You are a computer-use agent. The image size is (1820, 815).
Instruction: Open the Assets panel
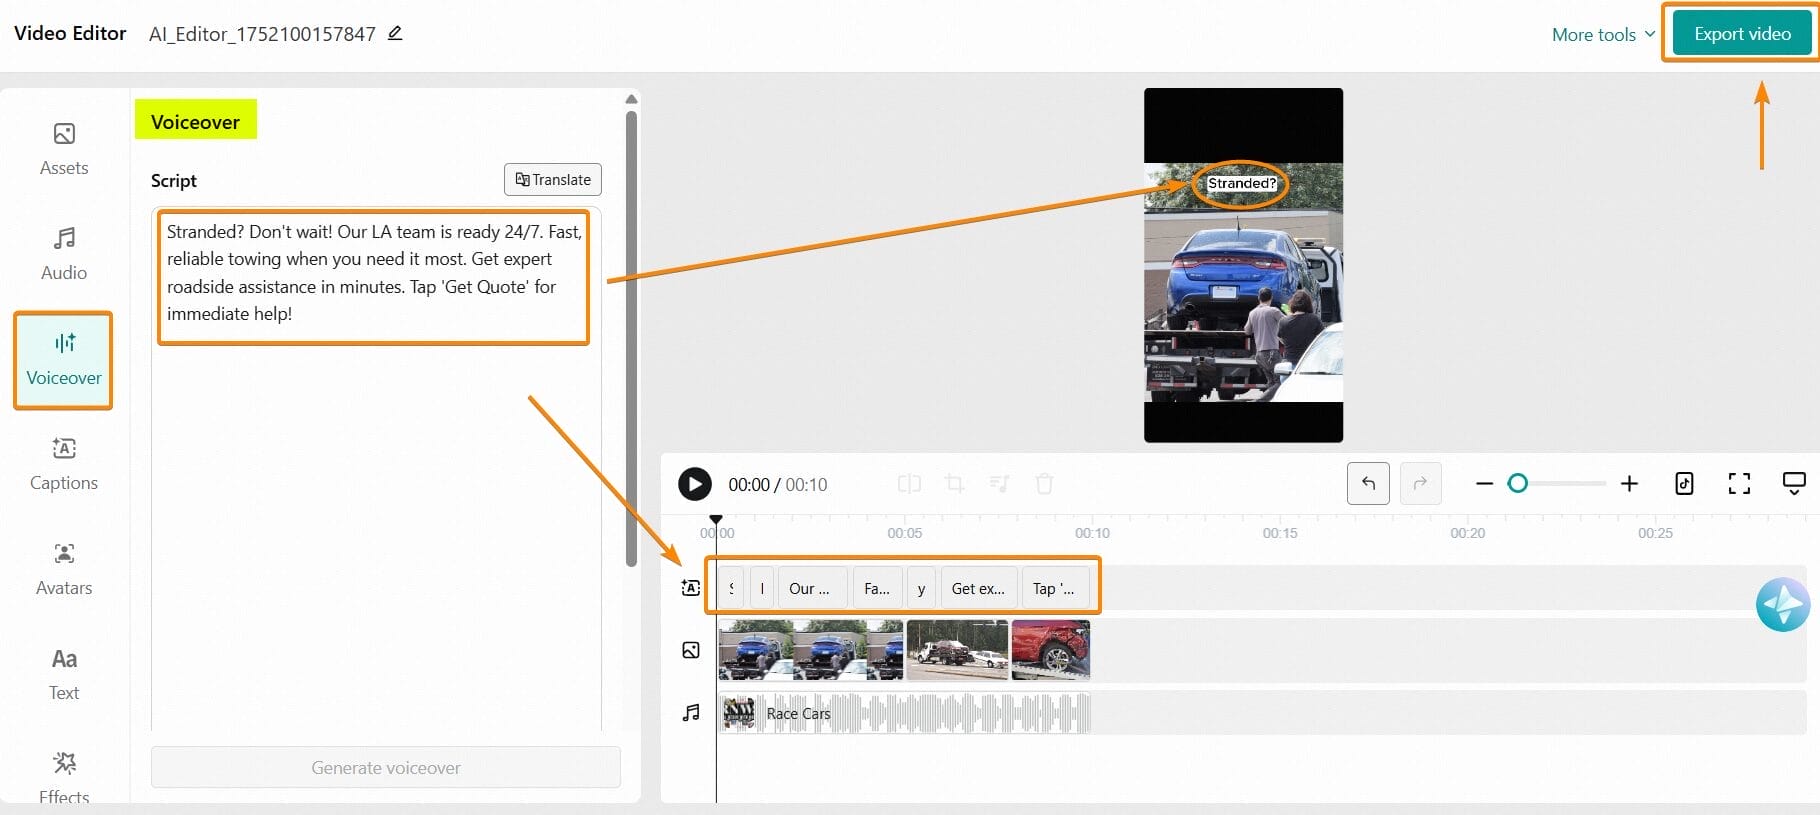64,148
